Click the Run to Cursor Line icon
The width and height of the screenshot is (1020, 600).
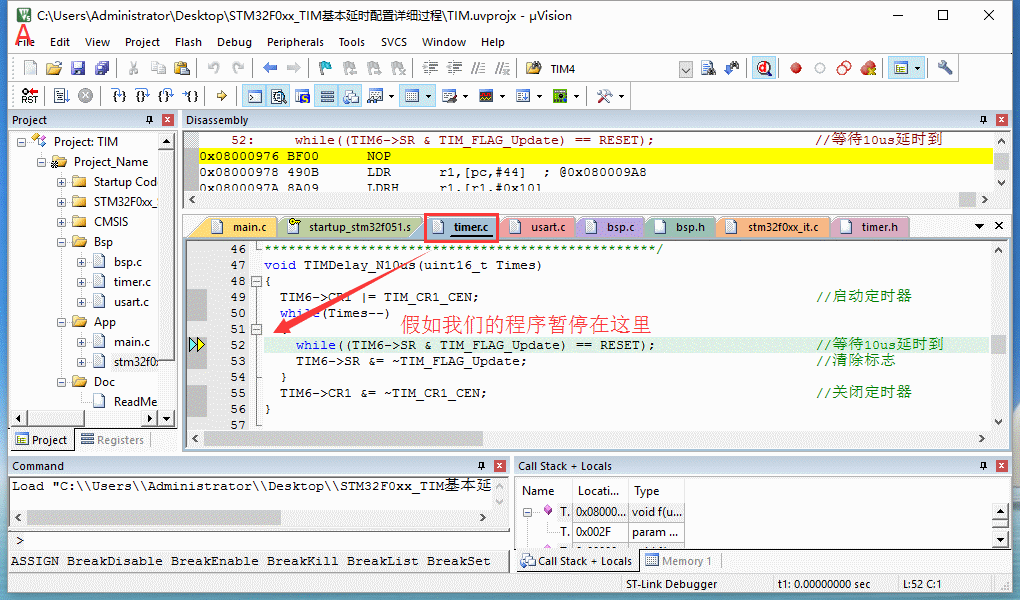pyautogui.click(x=190, y=96)
